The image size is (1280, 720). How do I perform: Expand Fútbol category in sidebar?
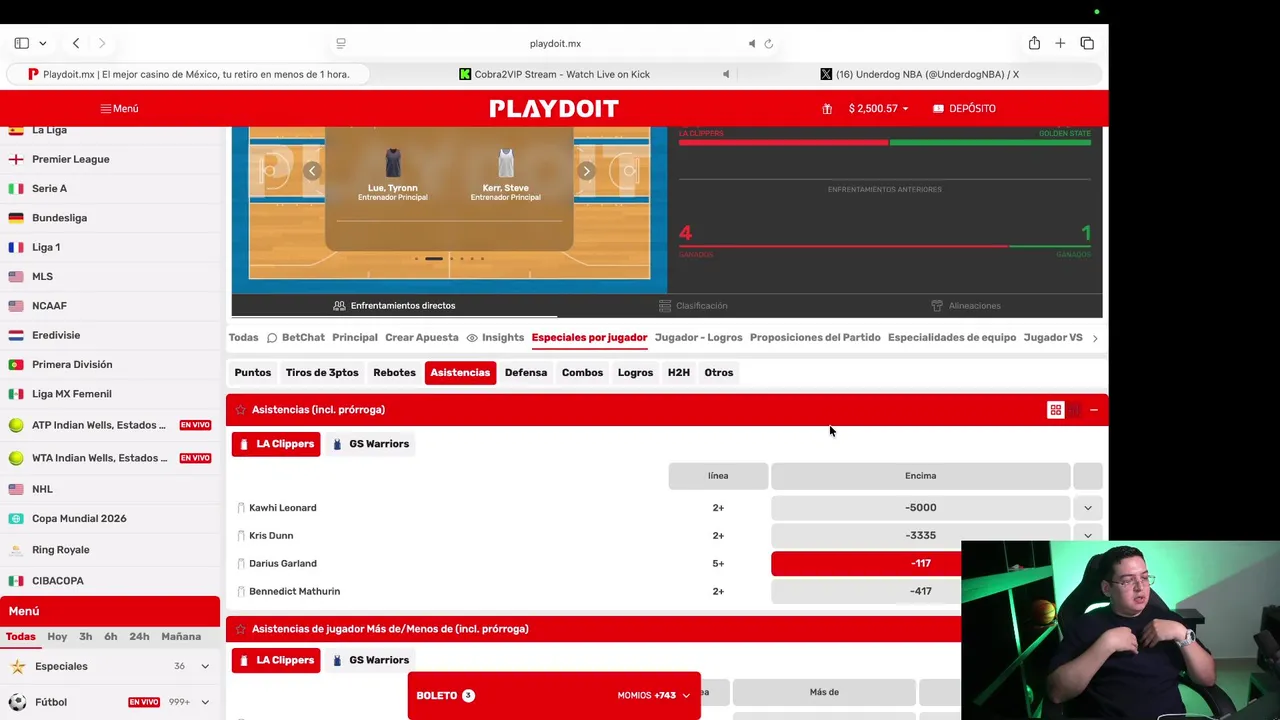(205, 702)
